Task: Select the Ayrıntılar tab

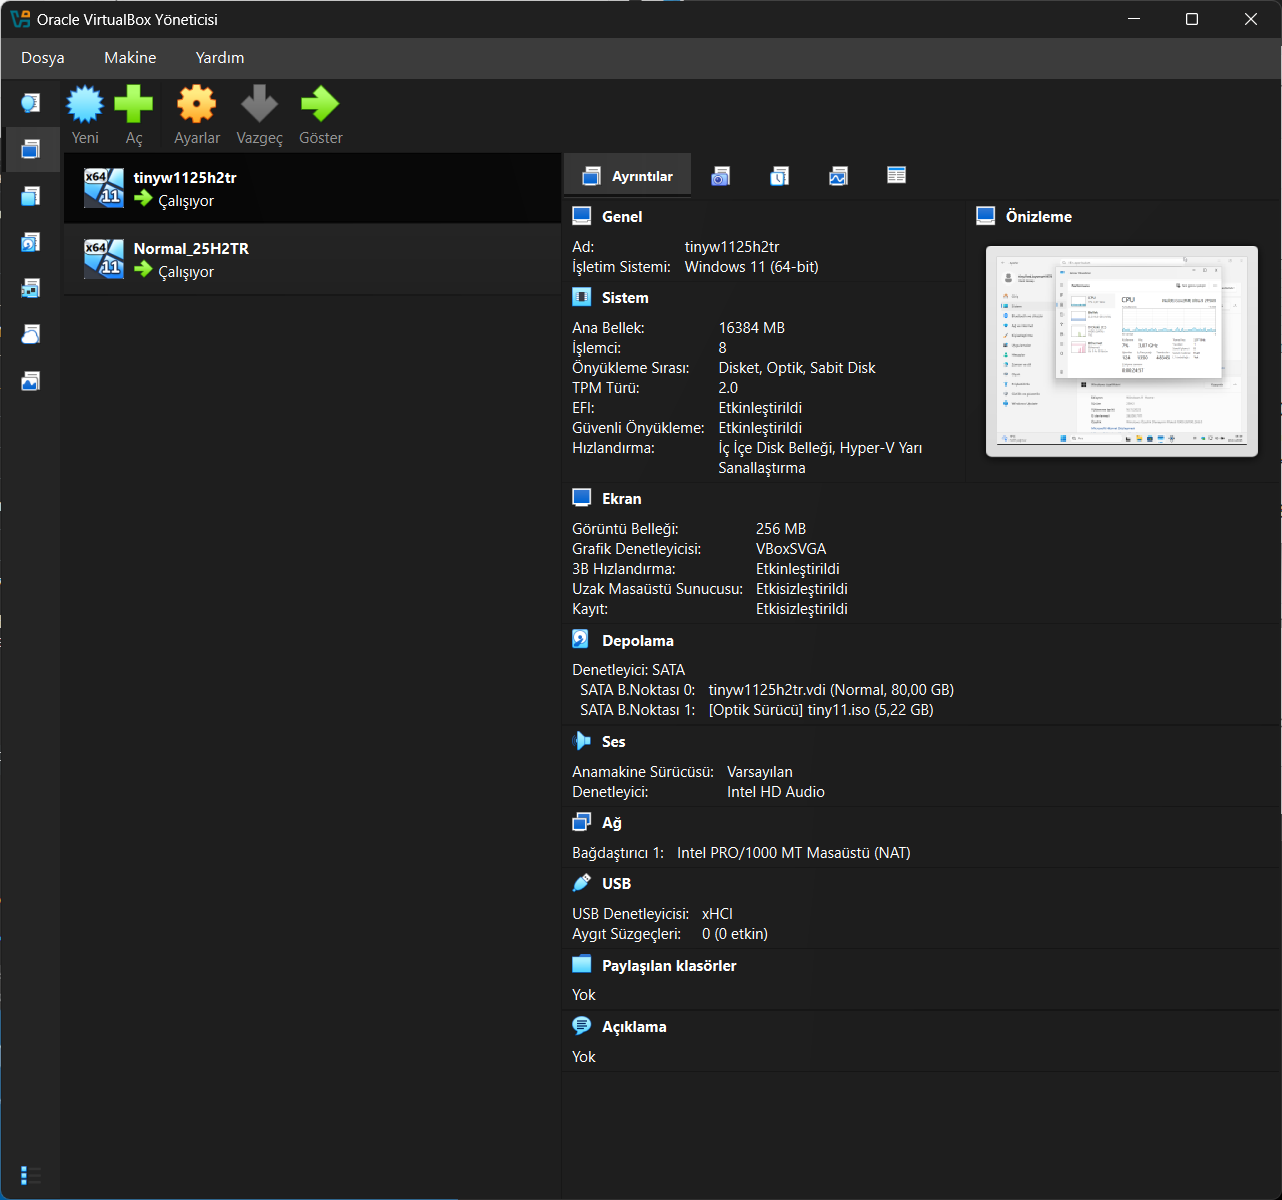Action: (628, 176)
